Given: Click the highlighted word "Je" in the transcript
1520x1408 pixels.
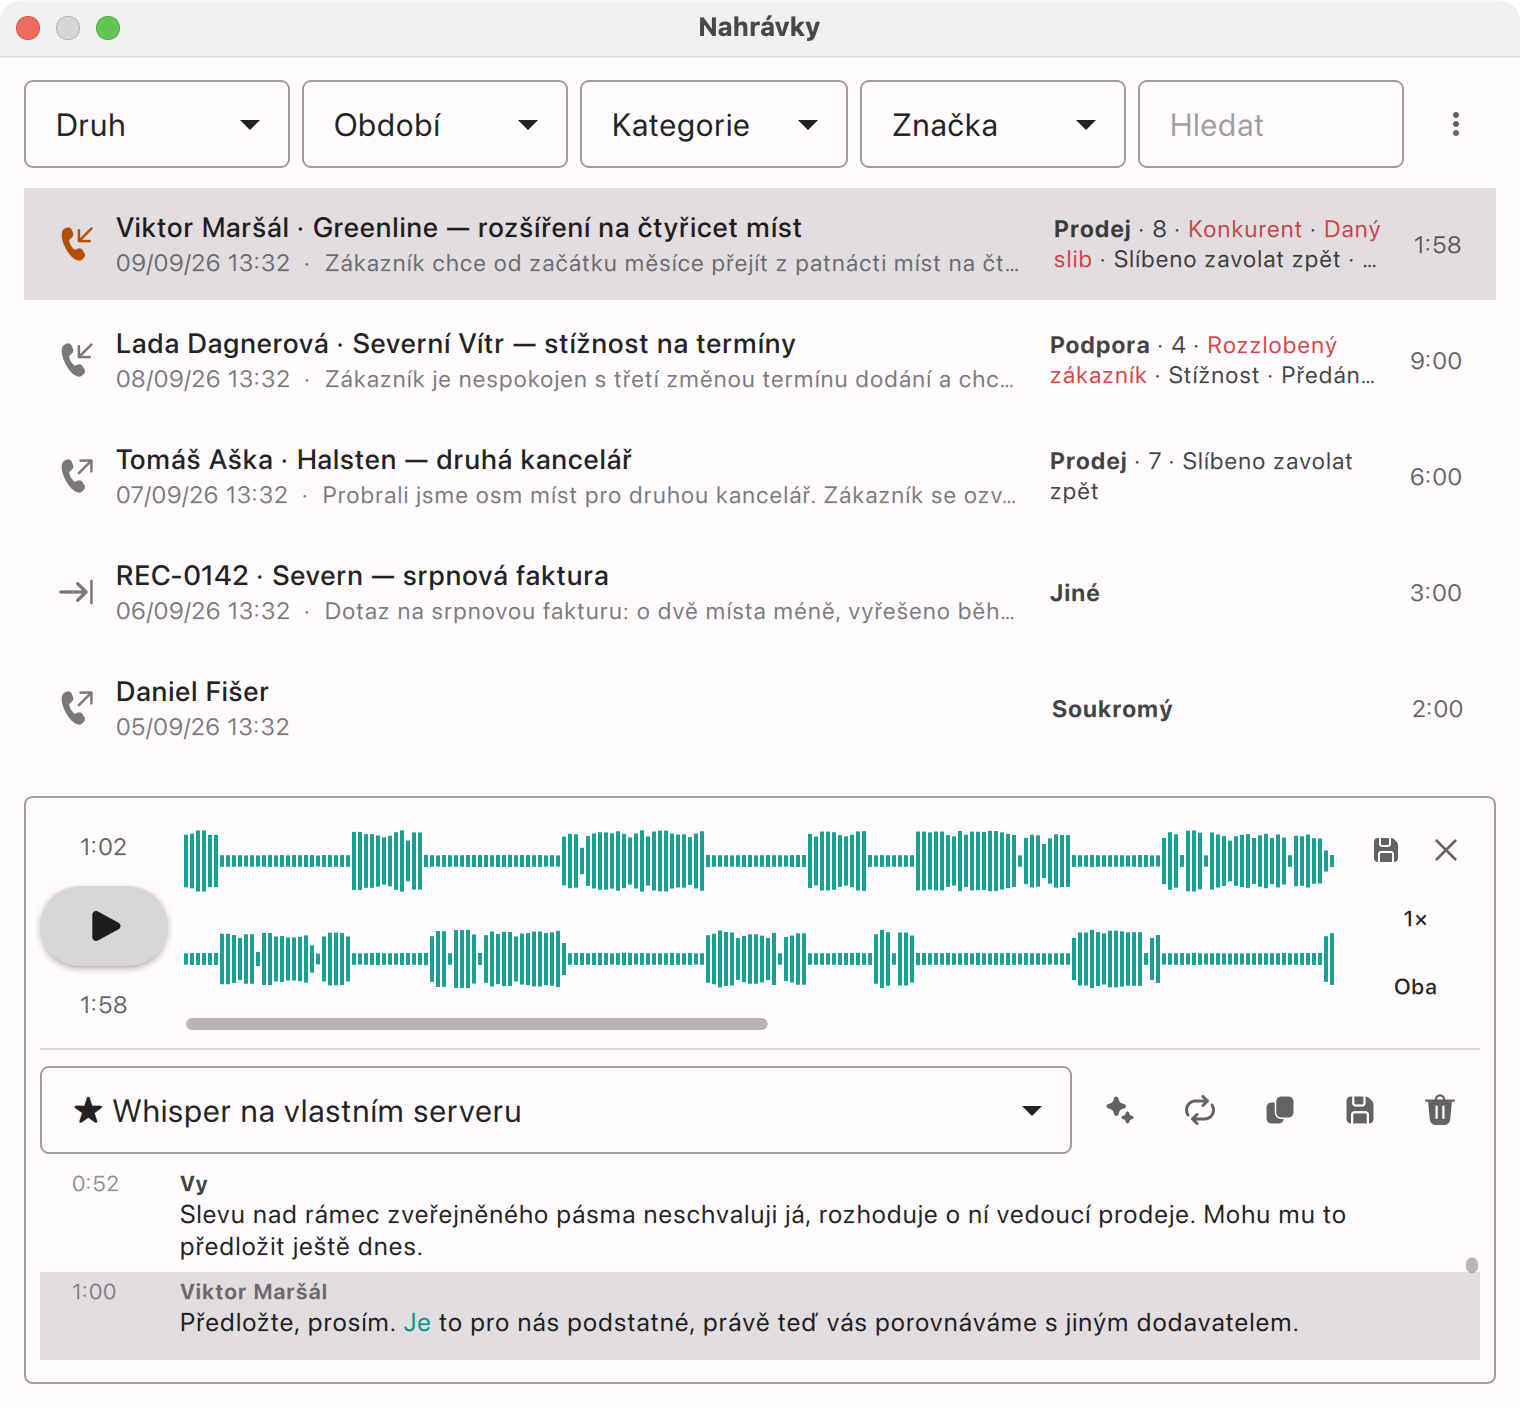Looking at the screenshot, I should pyautogui.click(x=417, y=1323).
